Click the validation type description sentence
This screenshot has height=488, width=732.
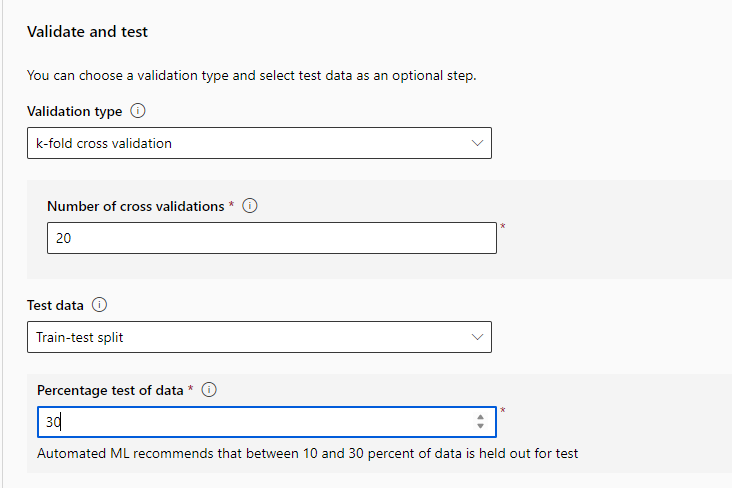251,76
